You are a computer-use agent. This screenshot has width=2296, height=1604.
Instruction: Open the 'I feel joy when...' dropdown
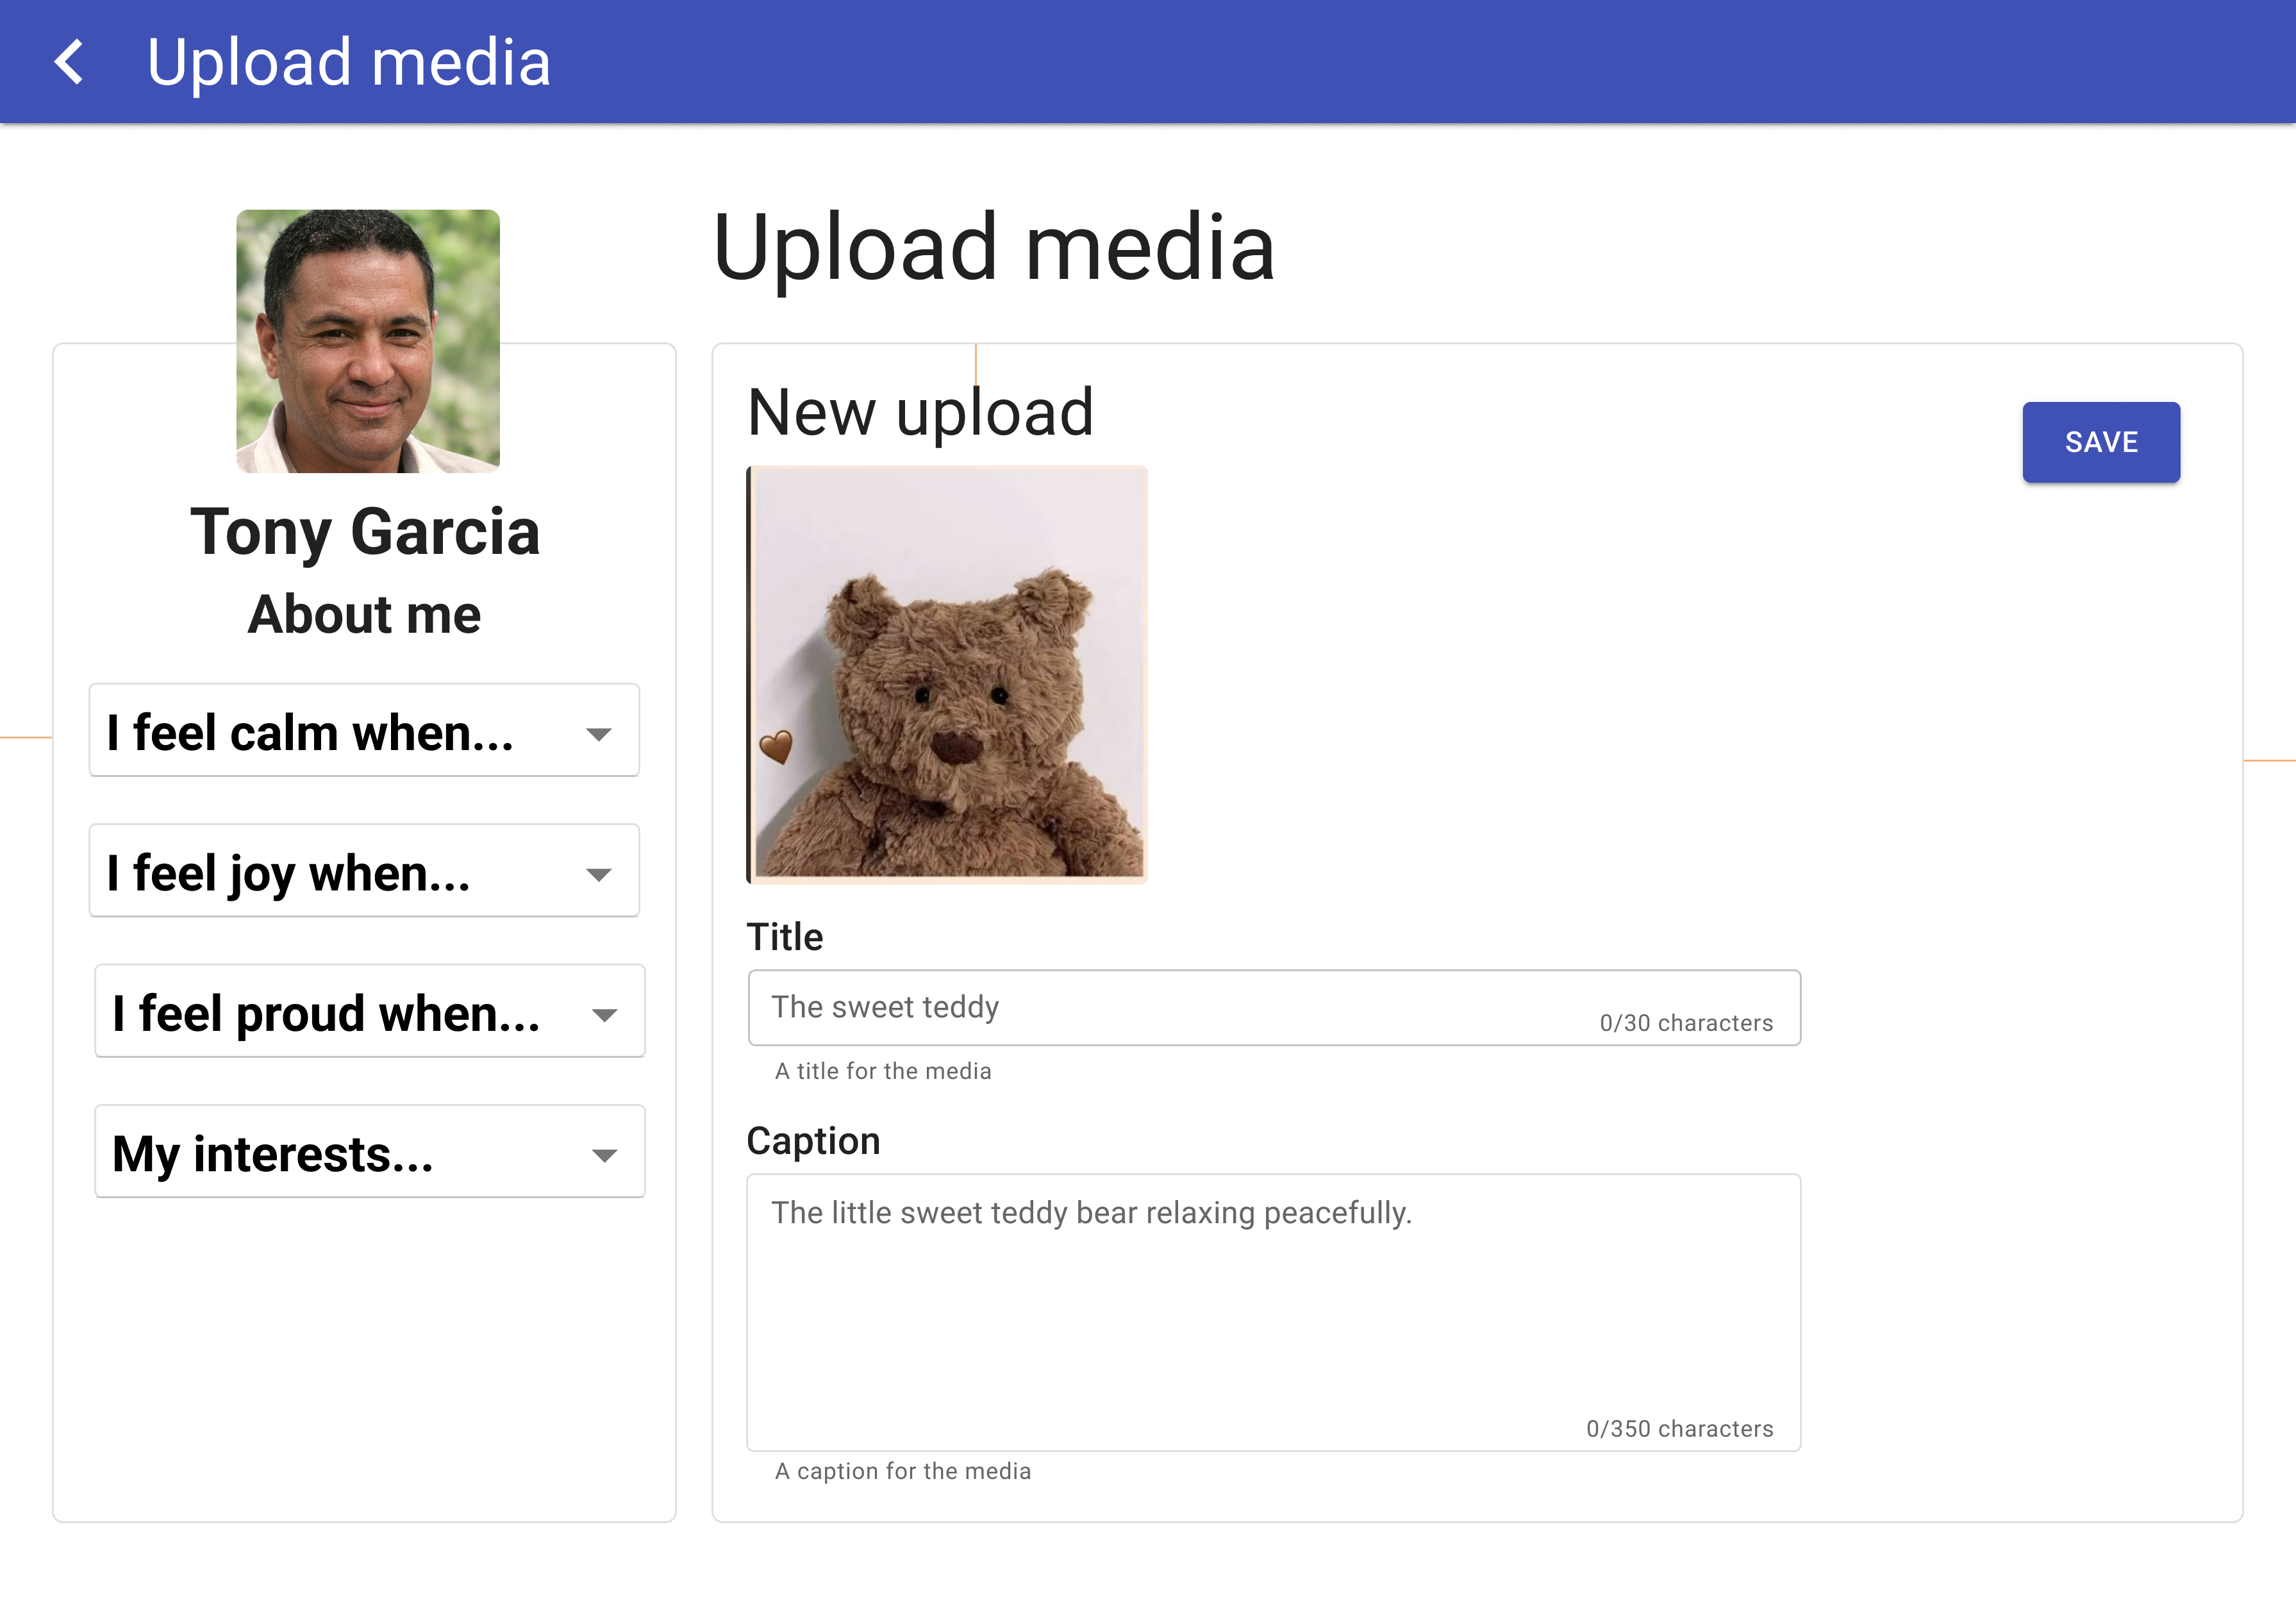(364, 871)
